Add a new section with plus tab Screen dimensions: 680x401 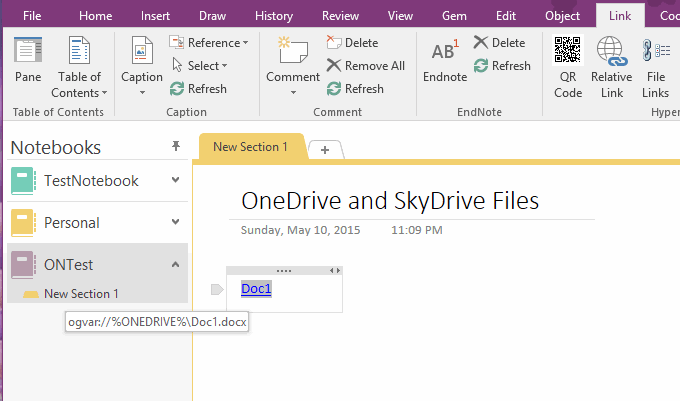325,150
